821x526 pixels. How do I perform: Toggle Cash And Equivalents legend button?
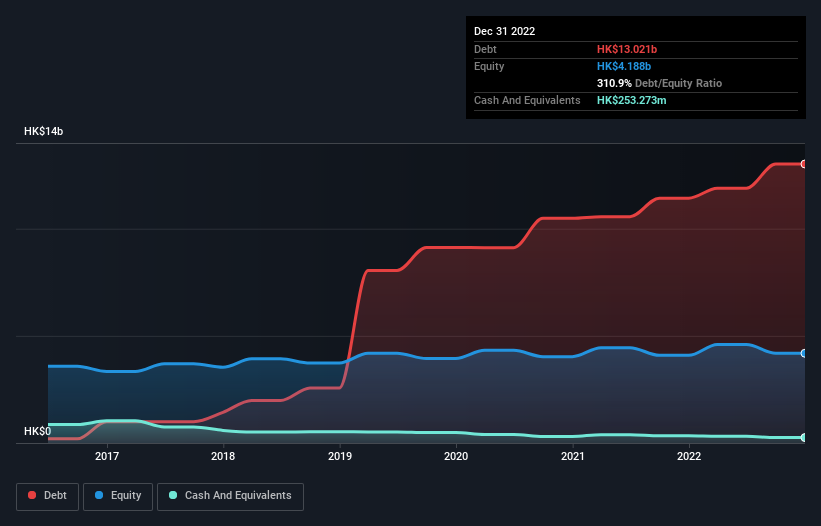[x=230, y=496]
